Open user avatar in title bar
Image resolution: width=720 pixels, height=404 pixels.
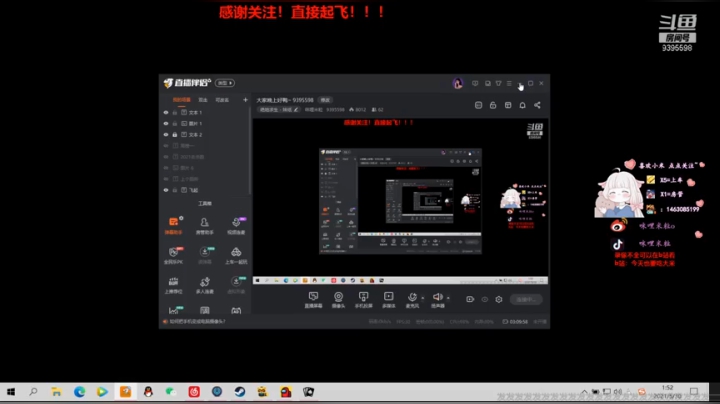457,84
